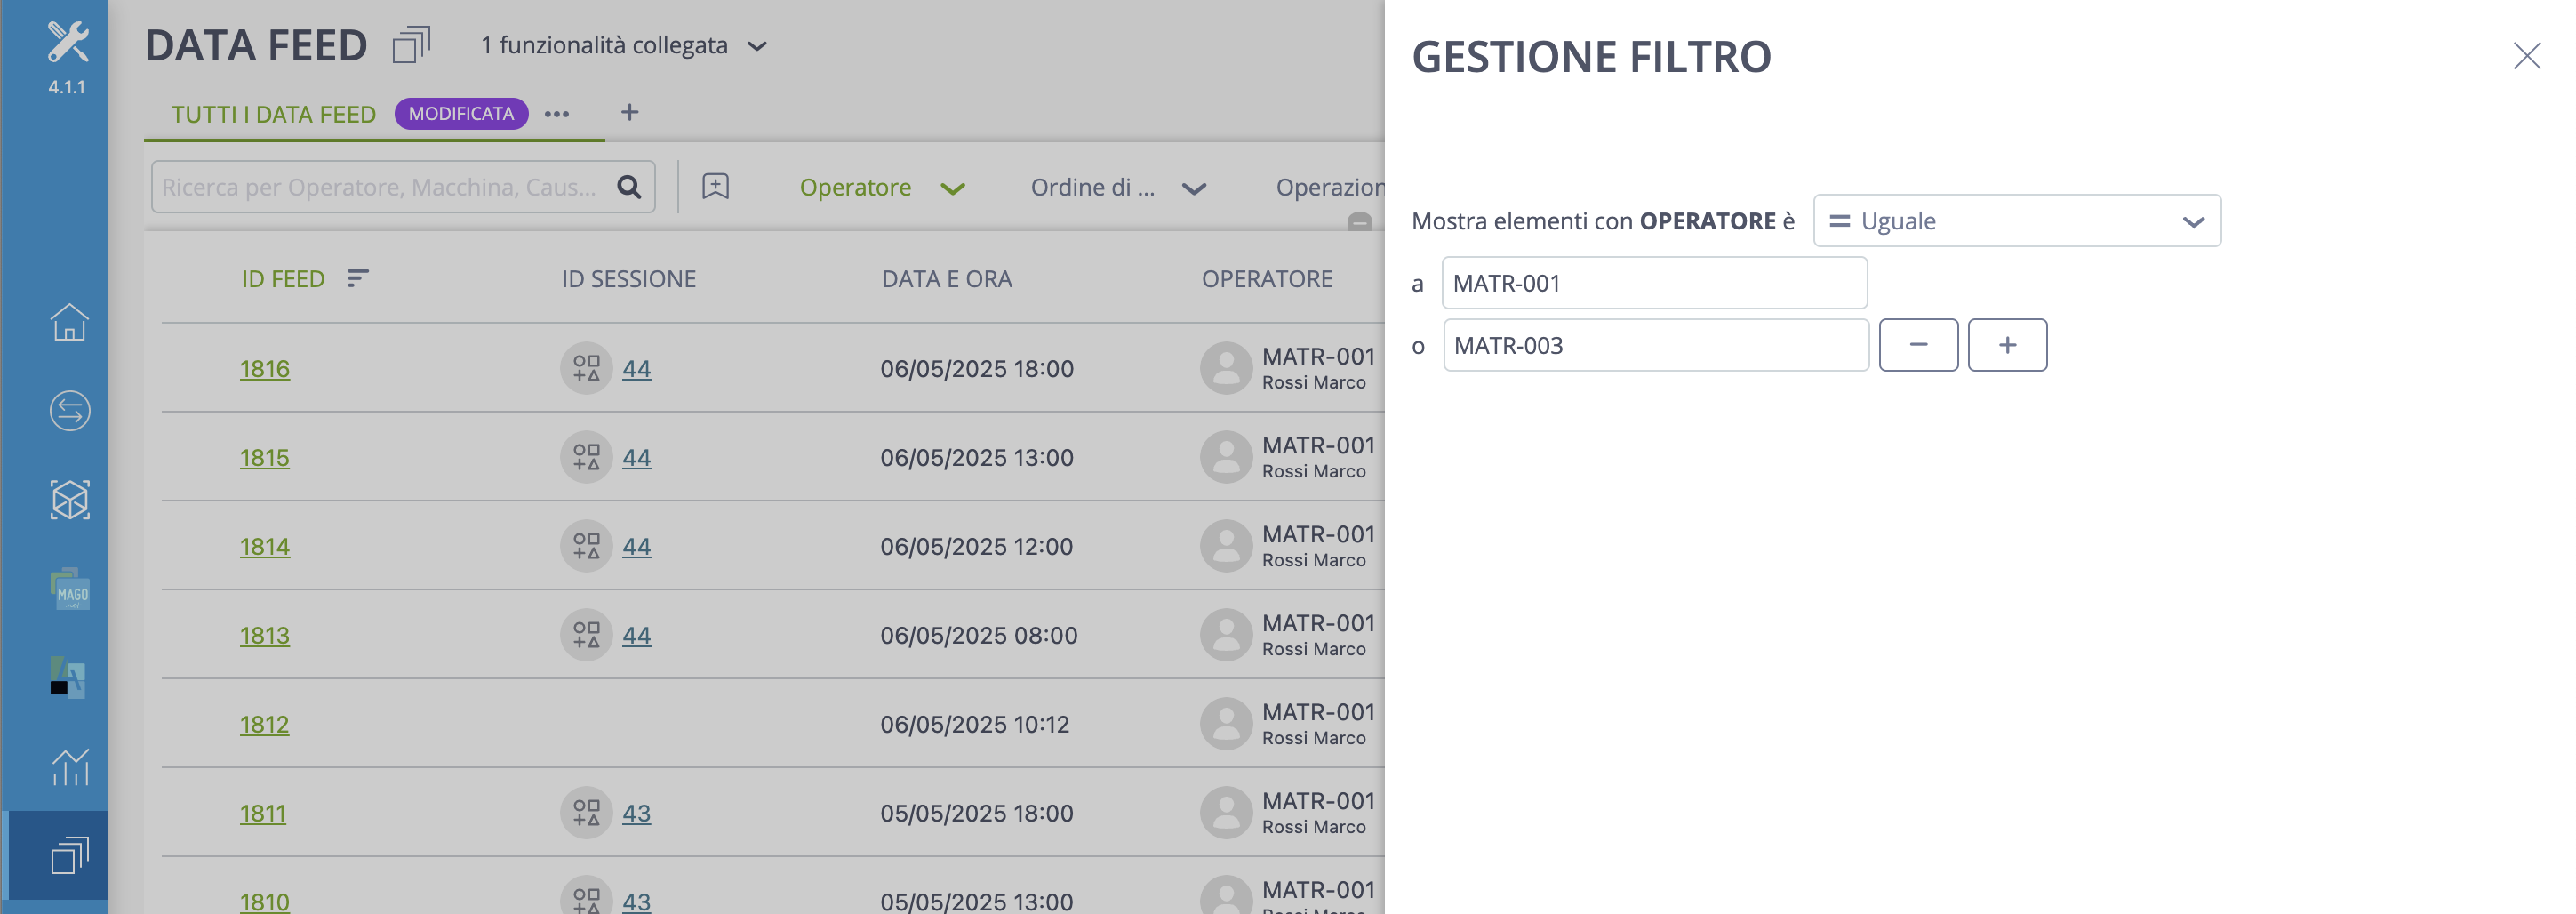Open feed link 1812
The height and width of the screenshot is (914, 2576).
pyautogui.click(x=264, y=725)
